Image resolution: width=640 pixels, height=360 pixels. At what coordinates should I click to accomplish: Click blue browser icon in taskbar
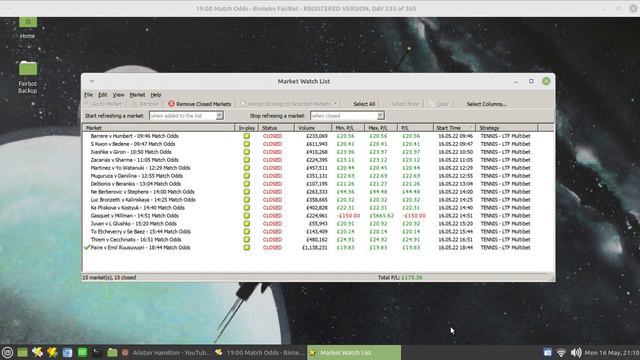(x=67, y=353)
